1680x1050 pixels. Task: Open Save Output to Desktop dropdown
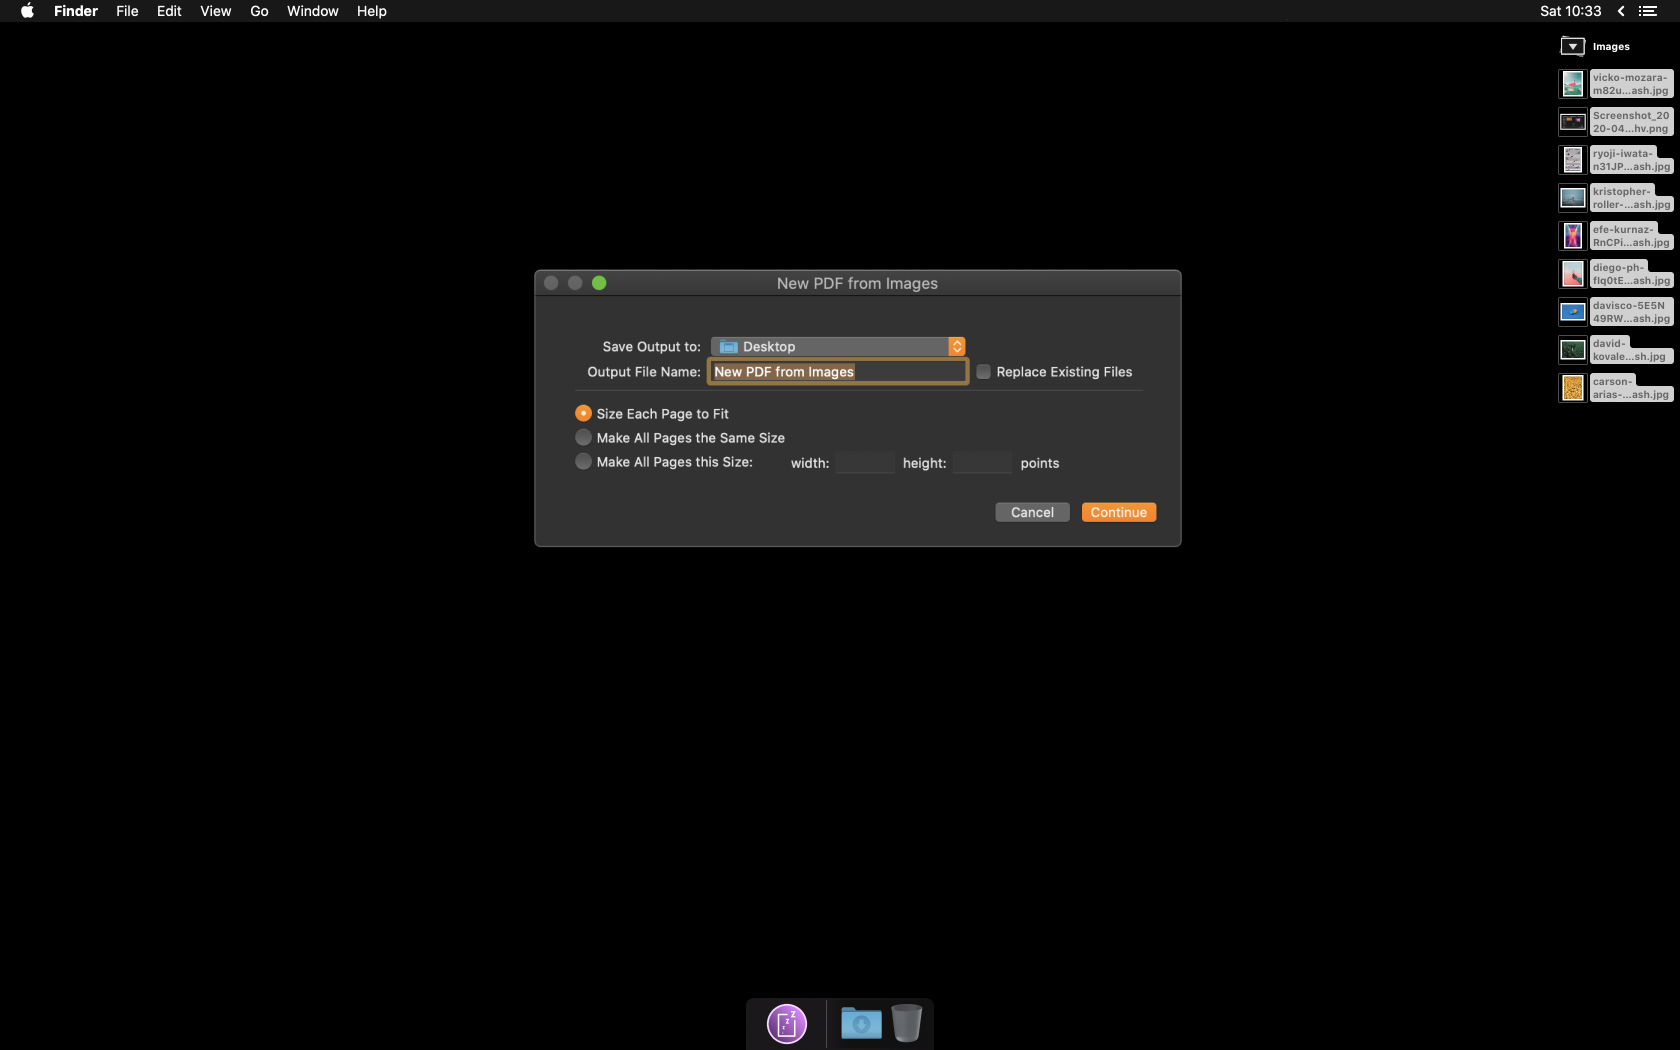tap(838, 346)
